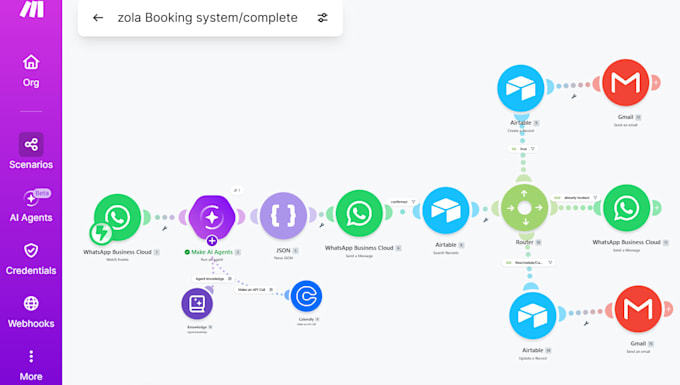The height and width of the screenshot is (385, 680).
Task: Click the 'Knowledge' module name label
Action: pyautogui.click(x=197, y=327)
